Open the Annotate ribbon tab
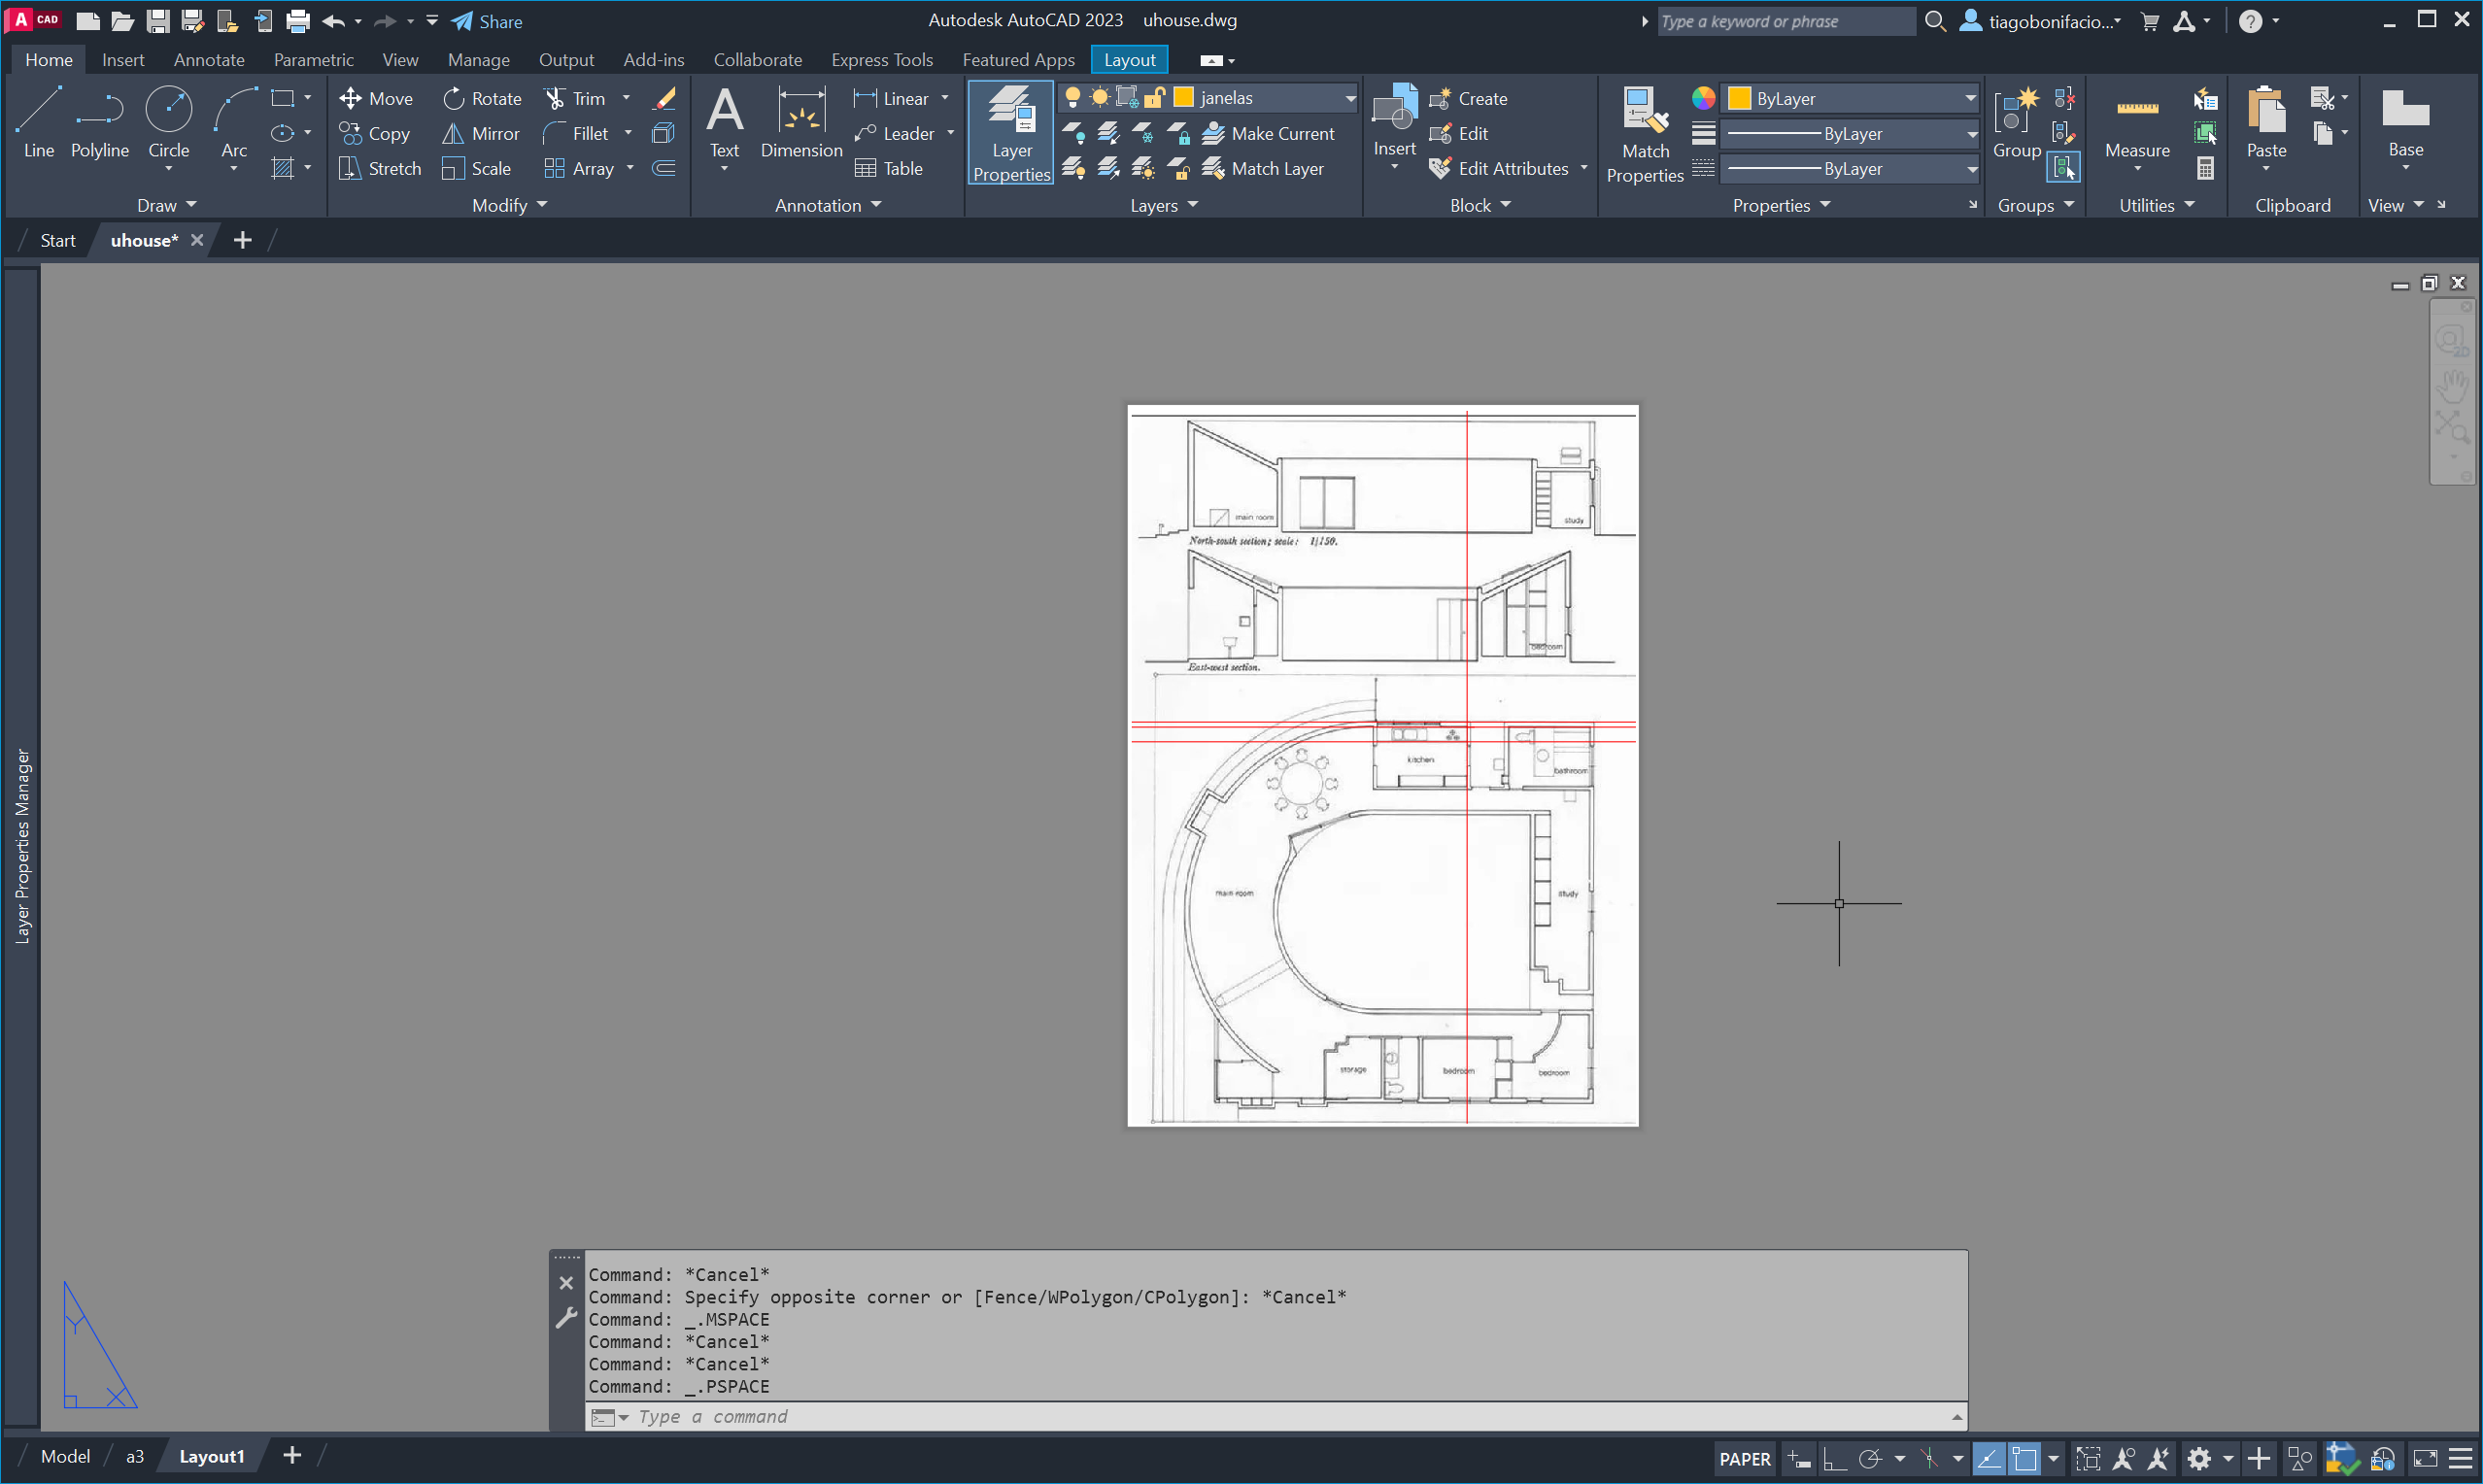 point(208,60)
